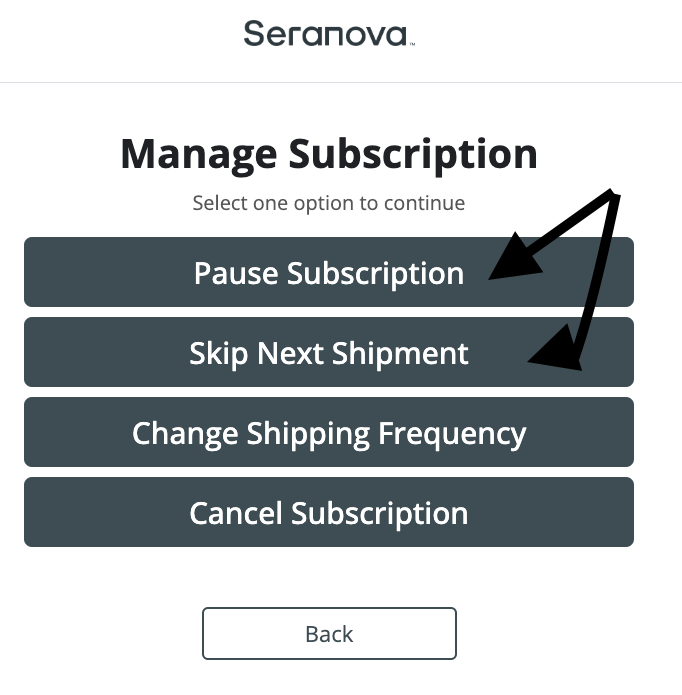Click the Seranova logo

coord(326,33)
